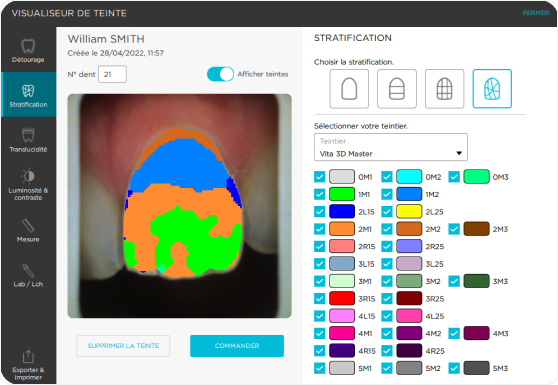This screenshot has height=385, width=558.
Task: Choose the detailed mosaic stratification icon
Action: pyautogui.click(x=492, y=89)
